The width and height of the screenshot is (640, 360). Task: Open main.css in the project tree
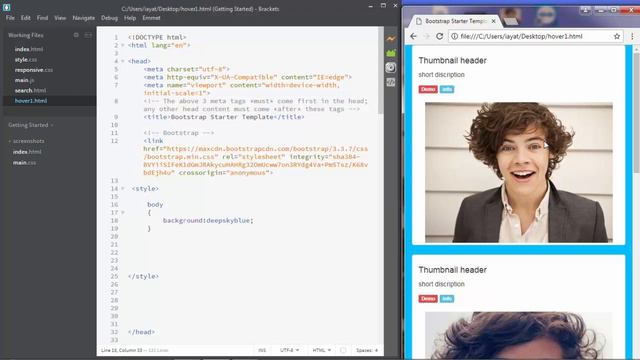(x=24, y=162)
